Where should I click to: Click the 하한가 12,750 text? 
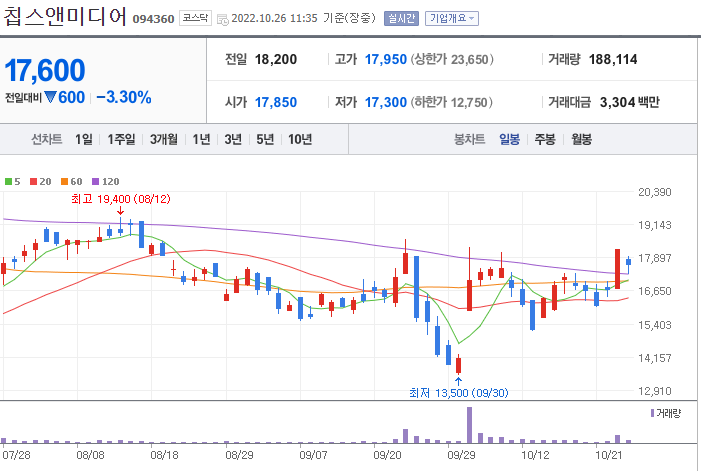click(x=452, y=102)
